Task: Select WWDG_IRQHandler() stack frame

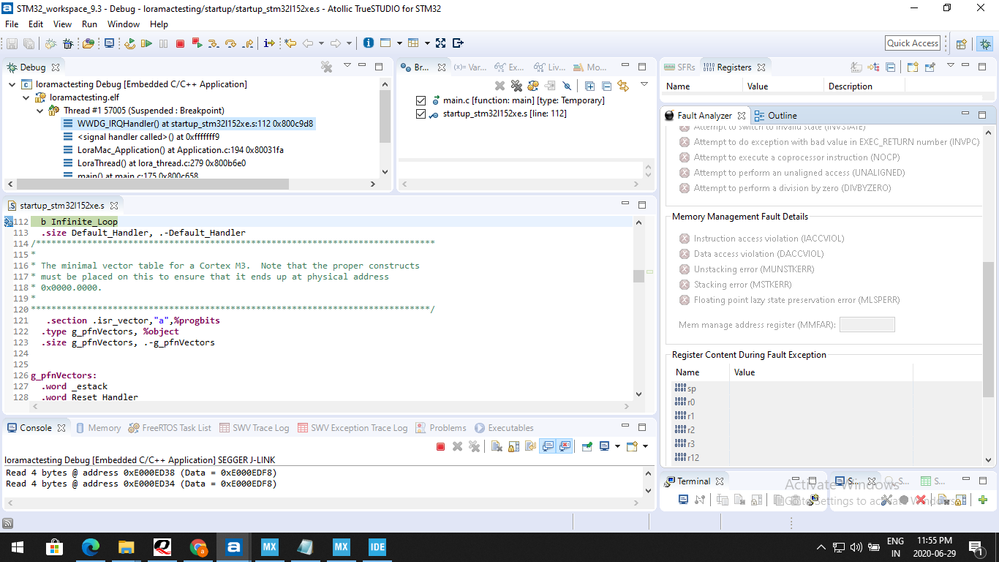Action: point(195,124)
